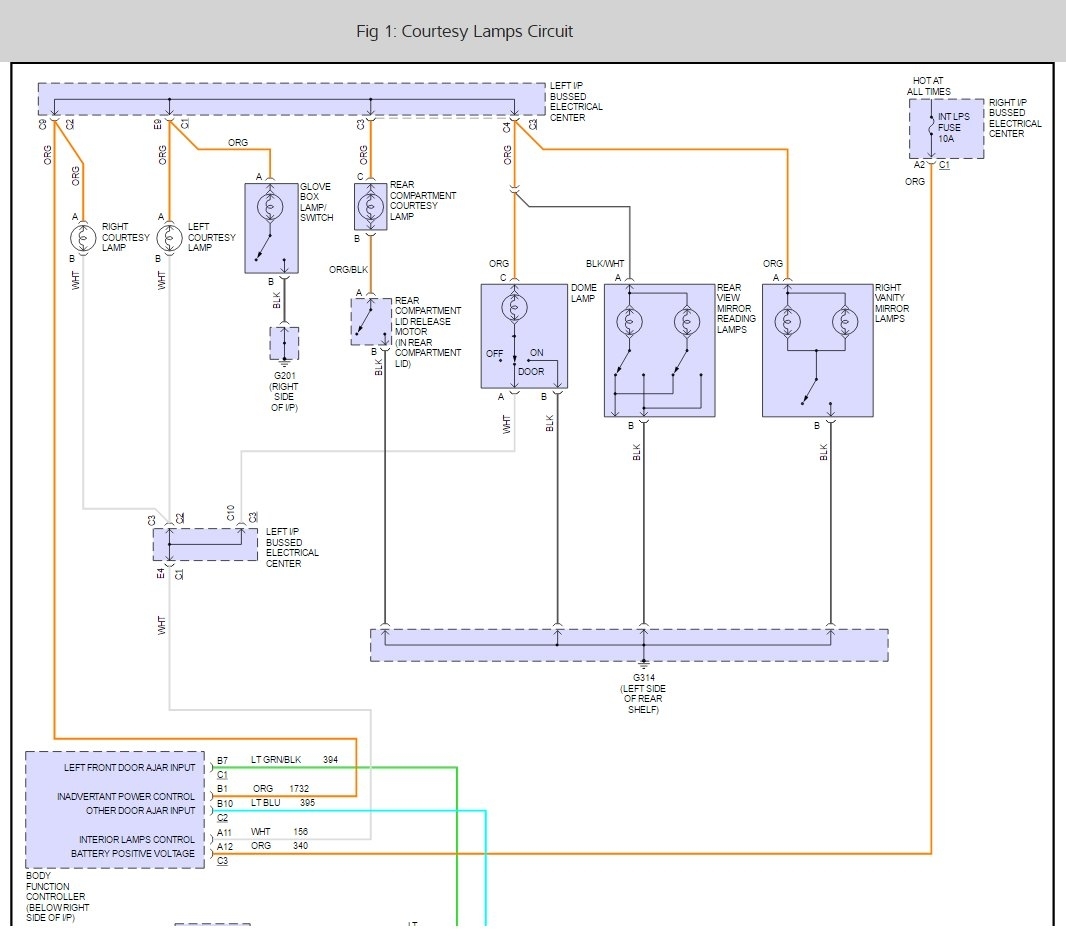
Task: Select the Dome Lamp component box
Action: (523, 336)
